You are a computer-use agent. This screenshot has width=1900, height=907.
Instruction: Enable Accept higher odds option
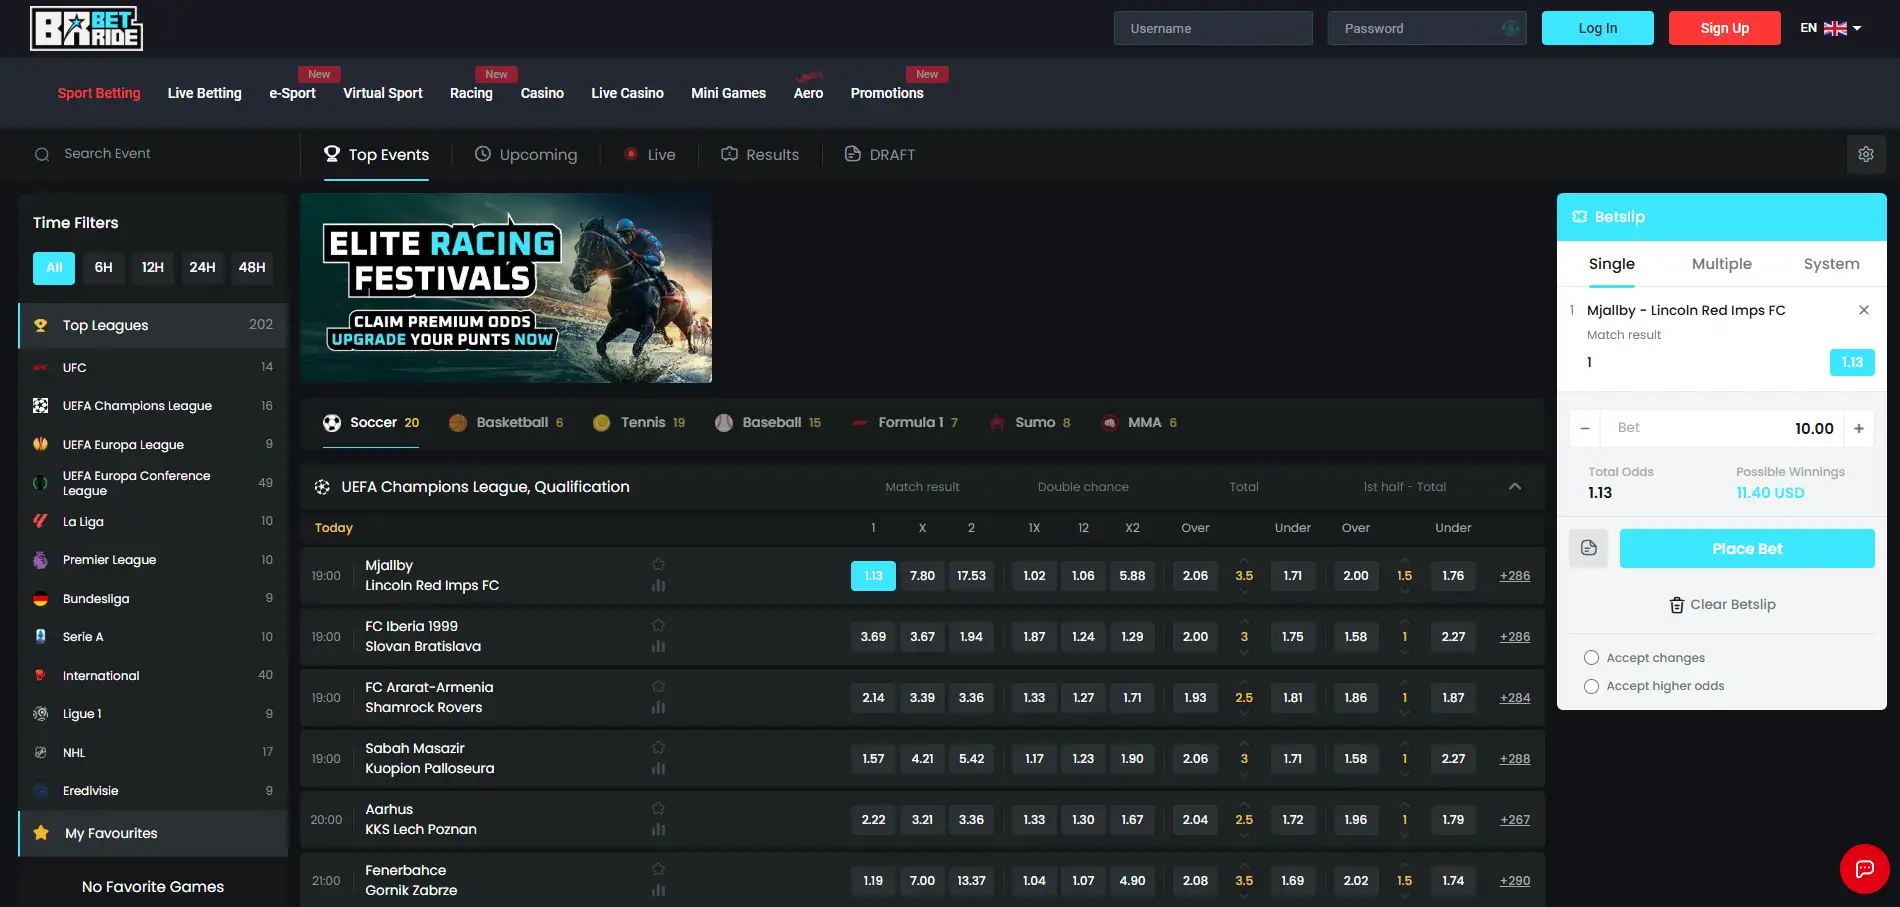click(1591, 686)
